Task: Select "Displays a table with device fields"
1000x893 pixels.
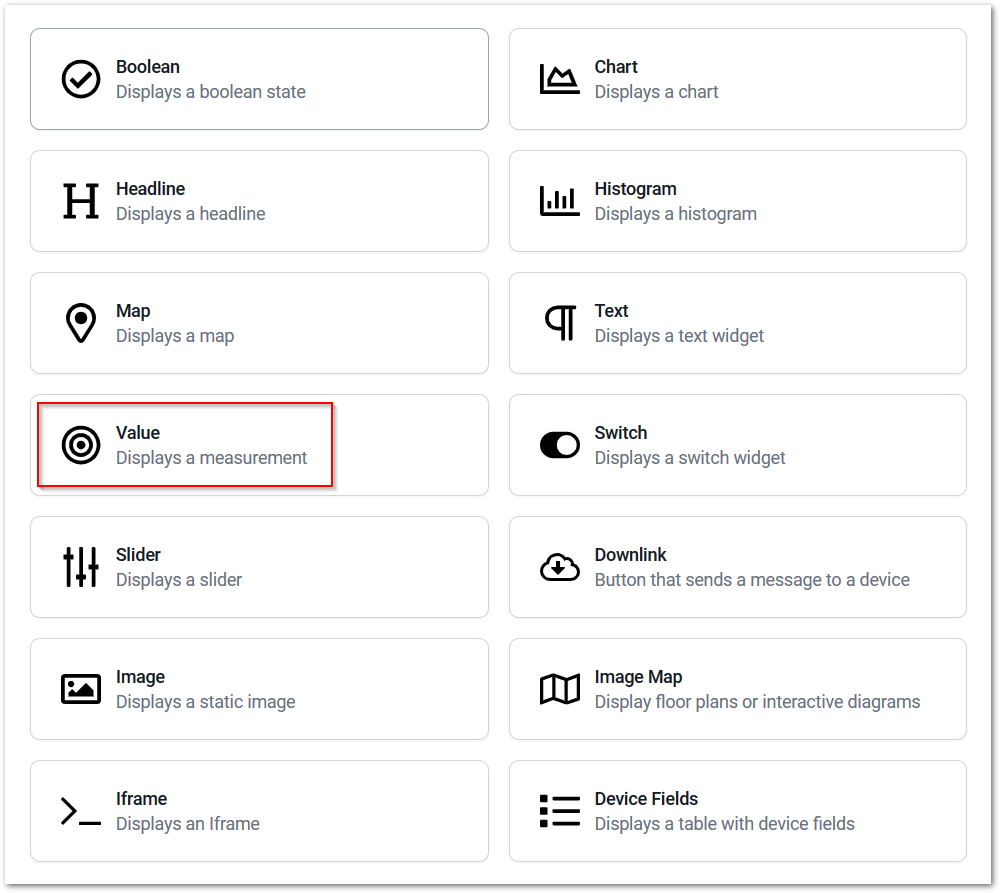Action: click(x=724, y=823)
